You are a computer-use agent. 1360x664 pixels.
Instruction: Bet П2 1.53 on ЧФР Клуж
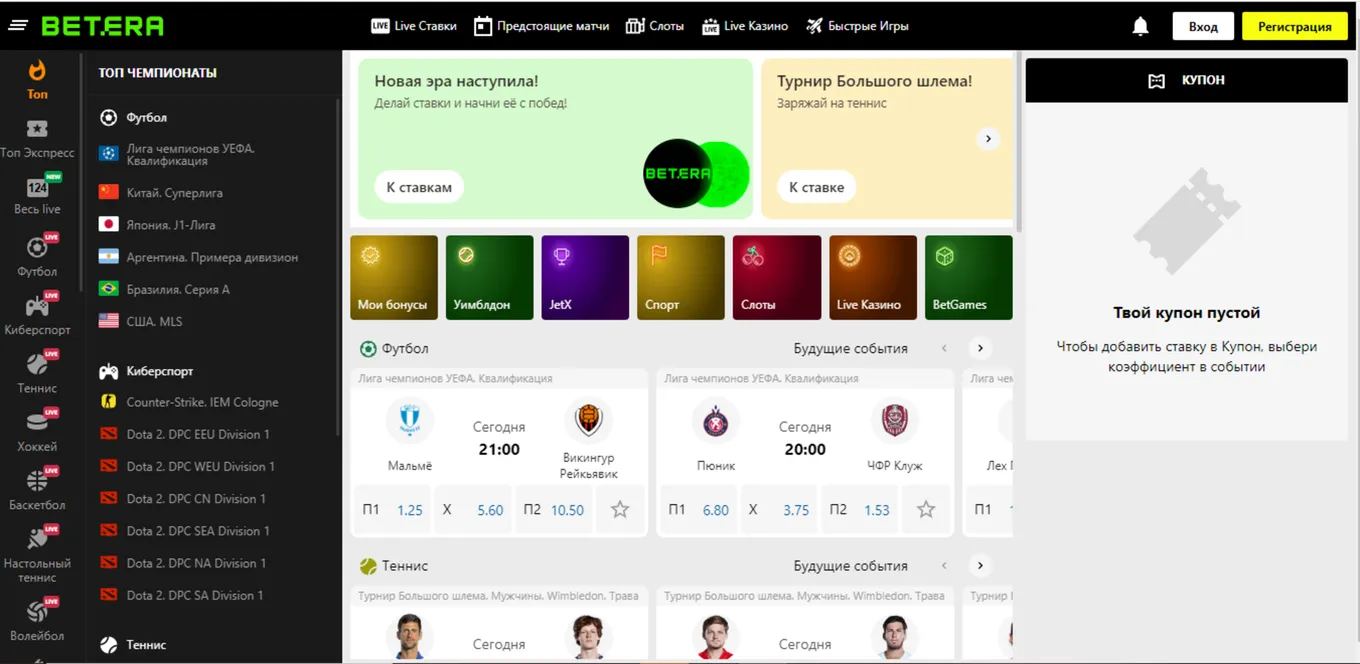[x=860, y=509]
